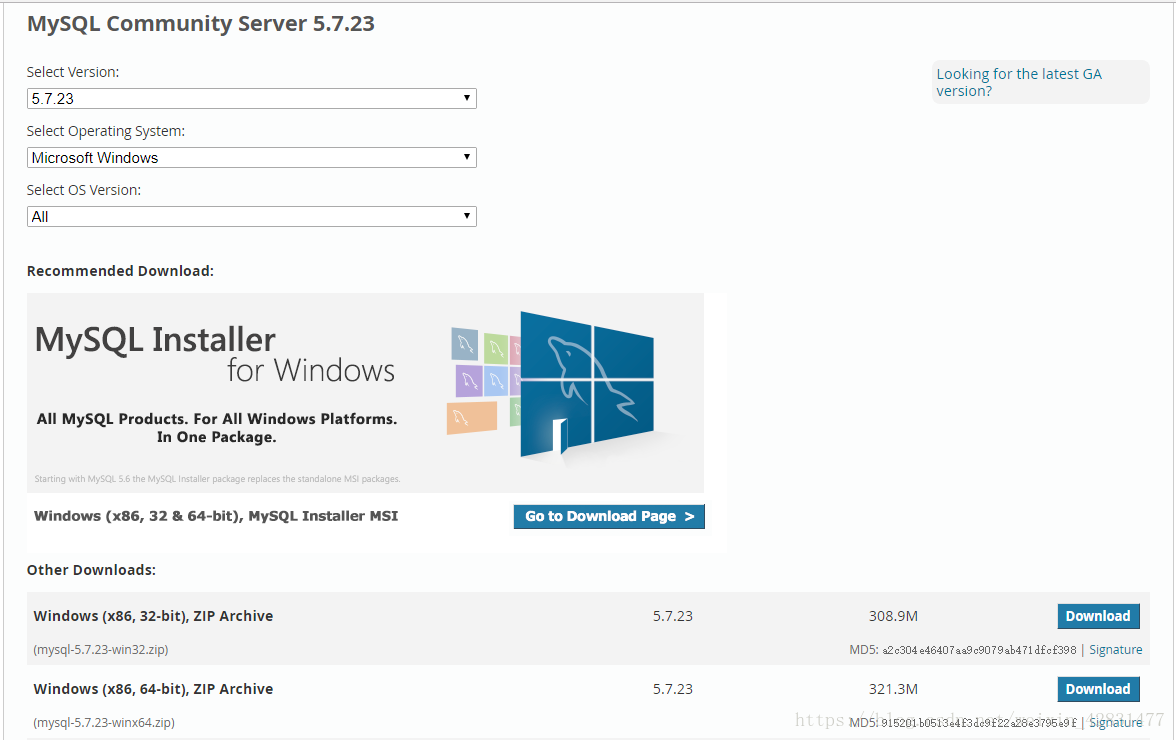Open the Select Operating System dropdown
This screenshot has height=740, width=1176.
[x=251, y=157]
